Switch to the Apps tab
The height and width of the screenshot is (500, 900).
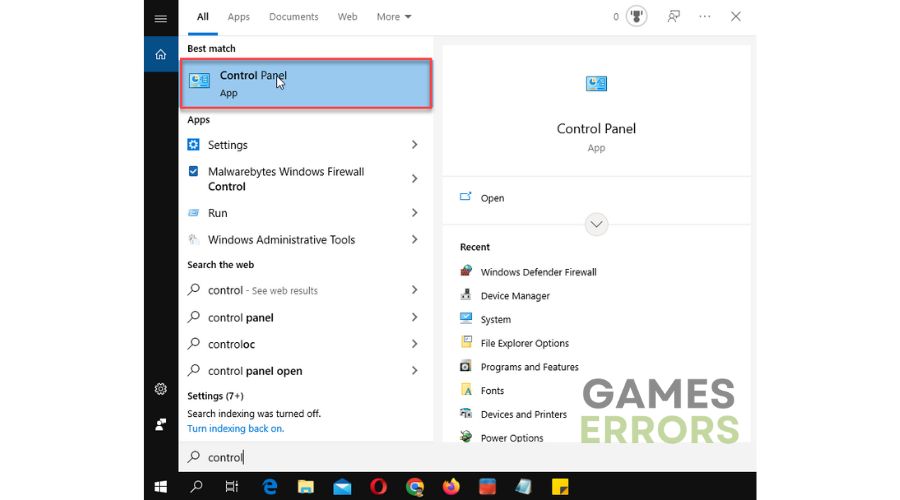coord(238,17)
